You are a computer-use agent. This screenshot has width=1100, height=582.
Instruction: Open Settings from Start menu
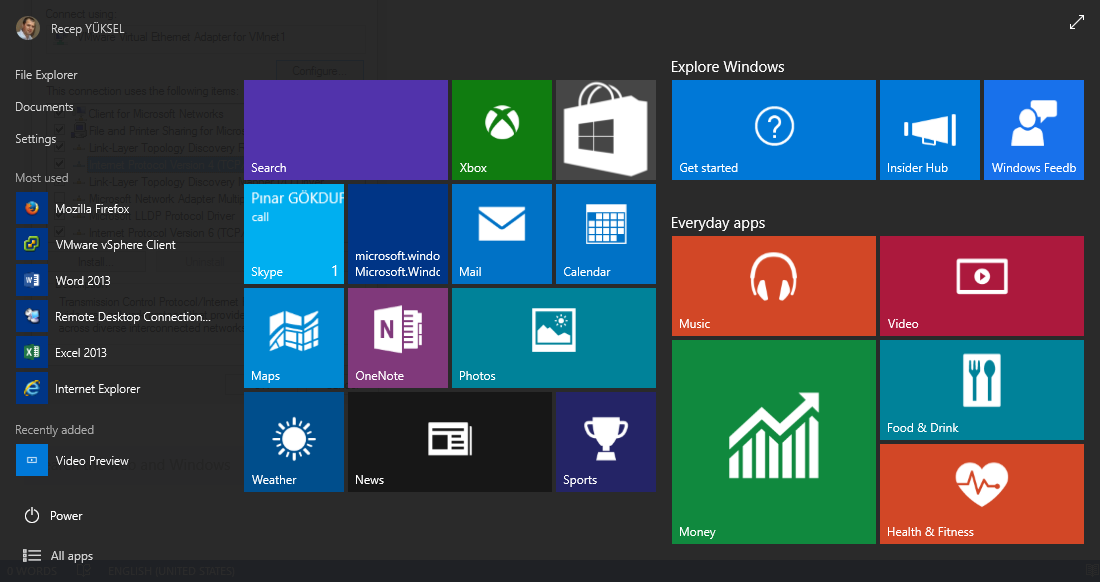(x=35, y=139)
